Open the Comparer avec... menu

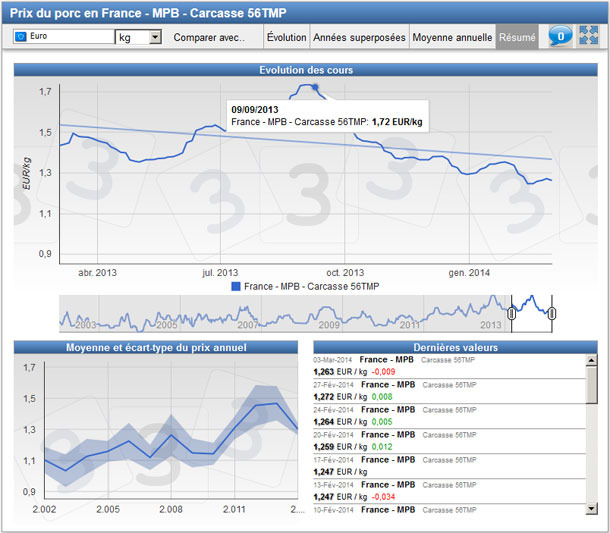coord(209,37)
